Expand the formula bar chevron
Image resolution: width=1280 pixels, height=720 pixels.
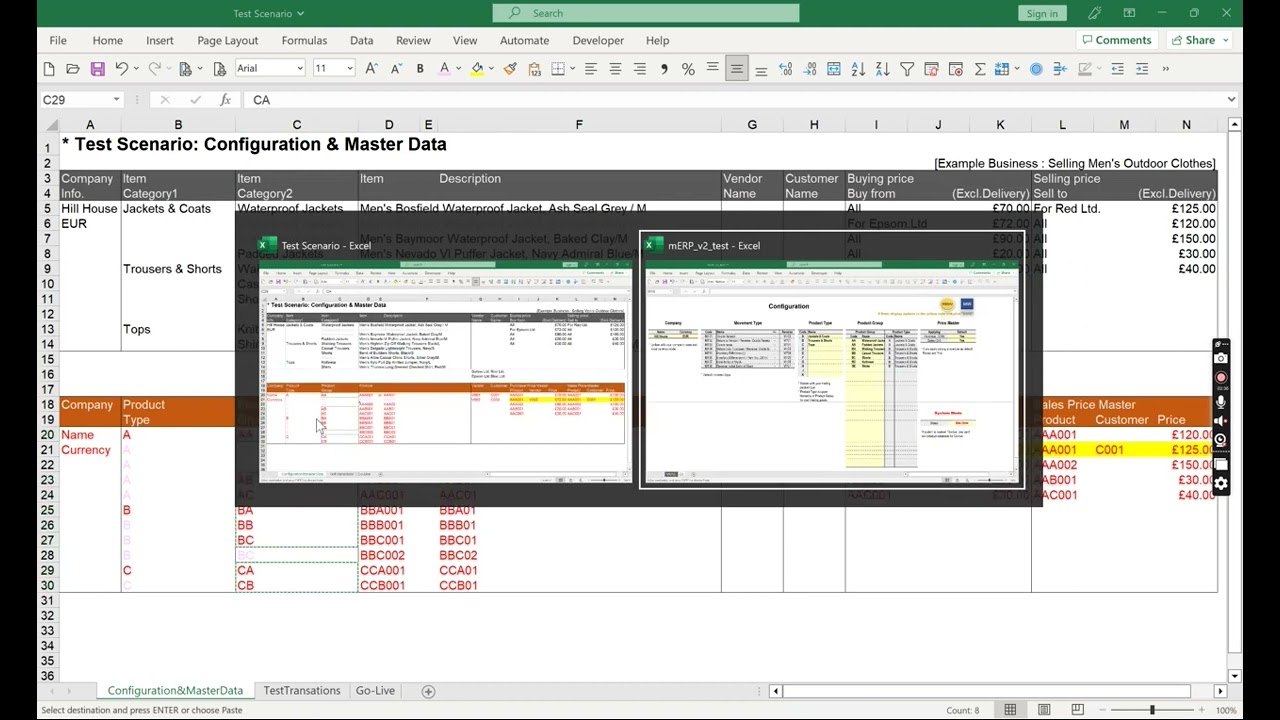coord(1231,100)
